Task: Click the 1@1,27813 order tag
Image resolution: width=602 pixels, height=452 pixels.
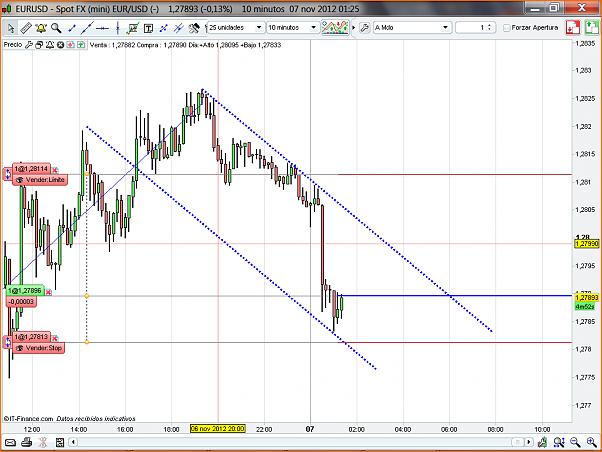Action: pyautogui.click(x=31, y=337)
